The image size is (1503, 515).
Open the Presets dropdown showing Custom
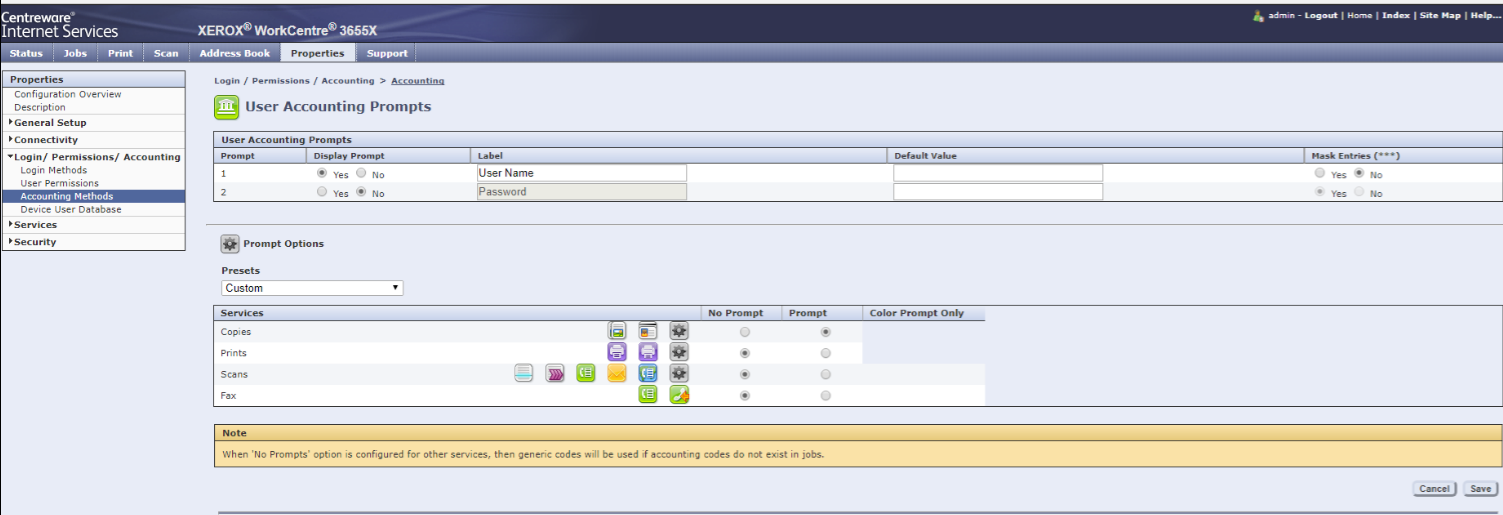pyautogui.click(x=312, y=288)
